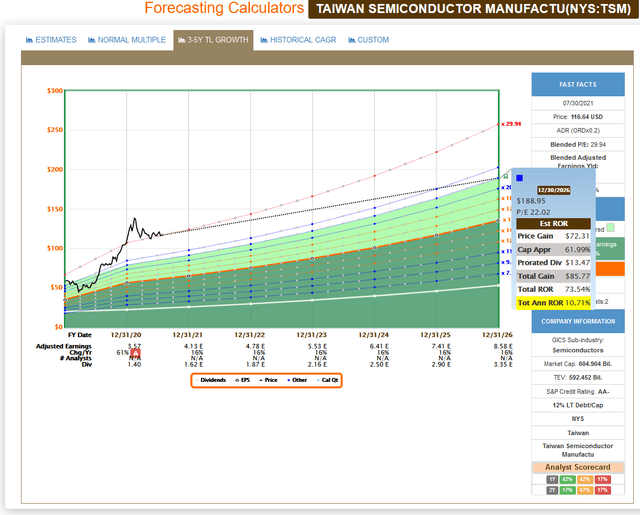Click the green 17% badge in the 2Y row
Image resolution: width=640 pixels, height=515 pixels.
567,490
